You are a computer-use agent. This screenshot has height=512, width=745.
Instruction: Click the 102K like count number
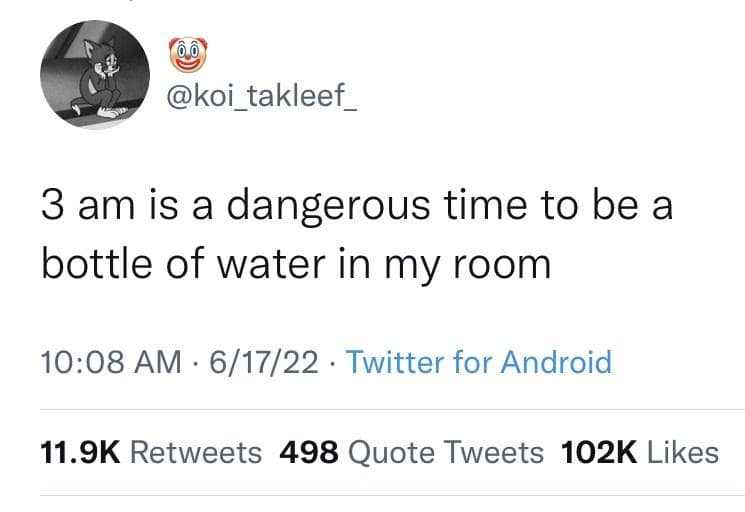(600, 452)
